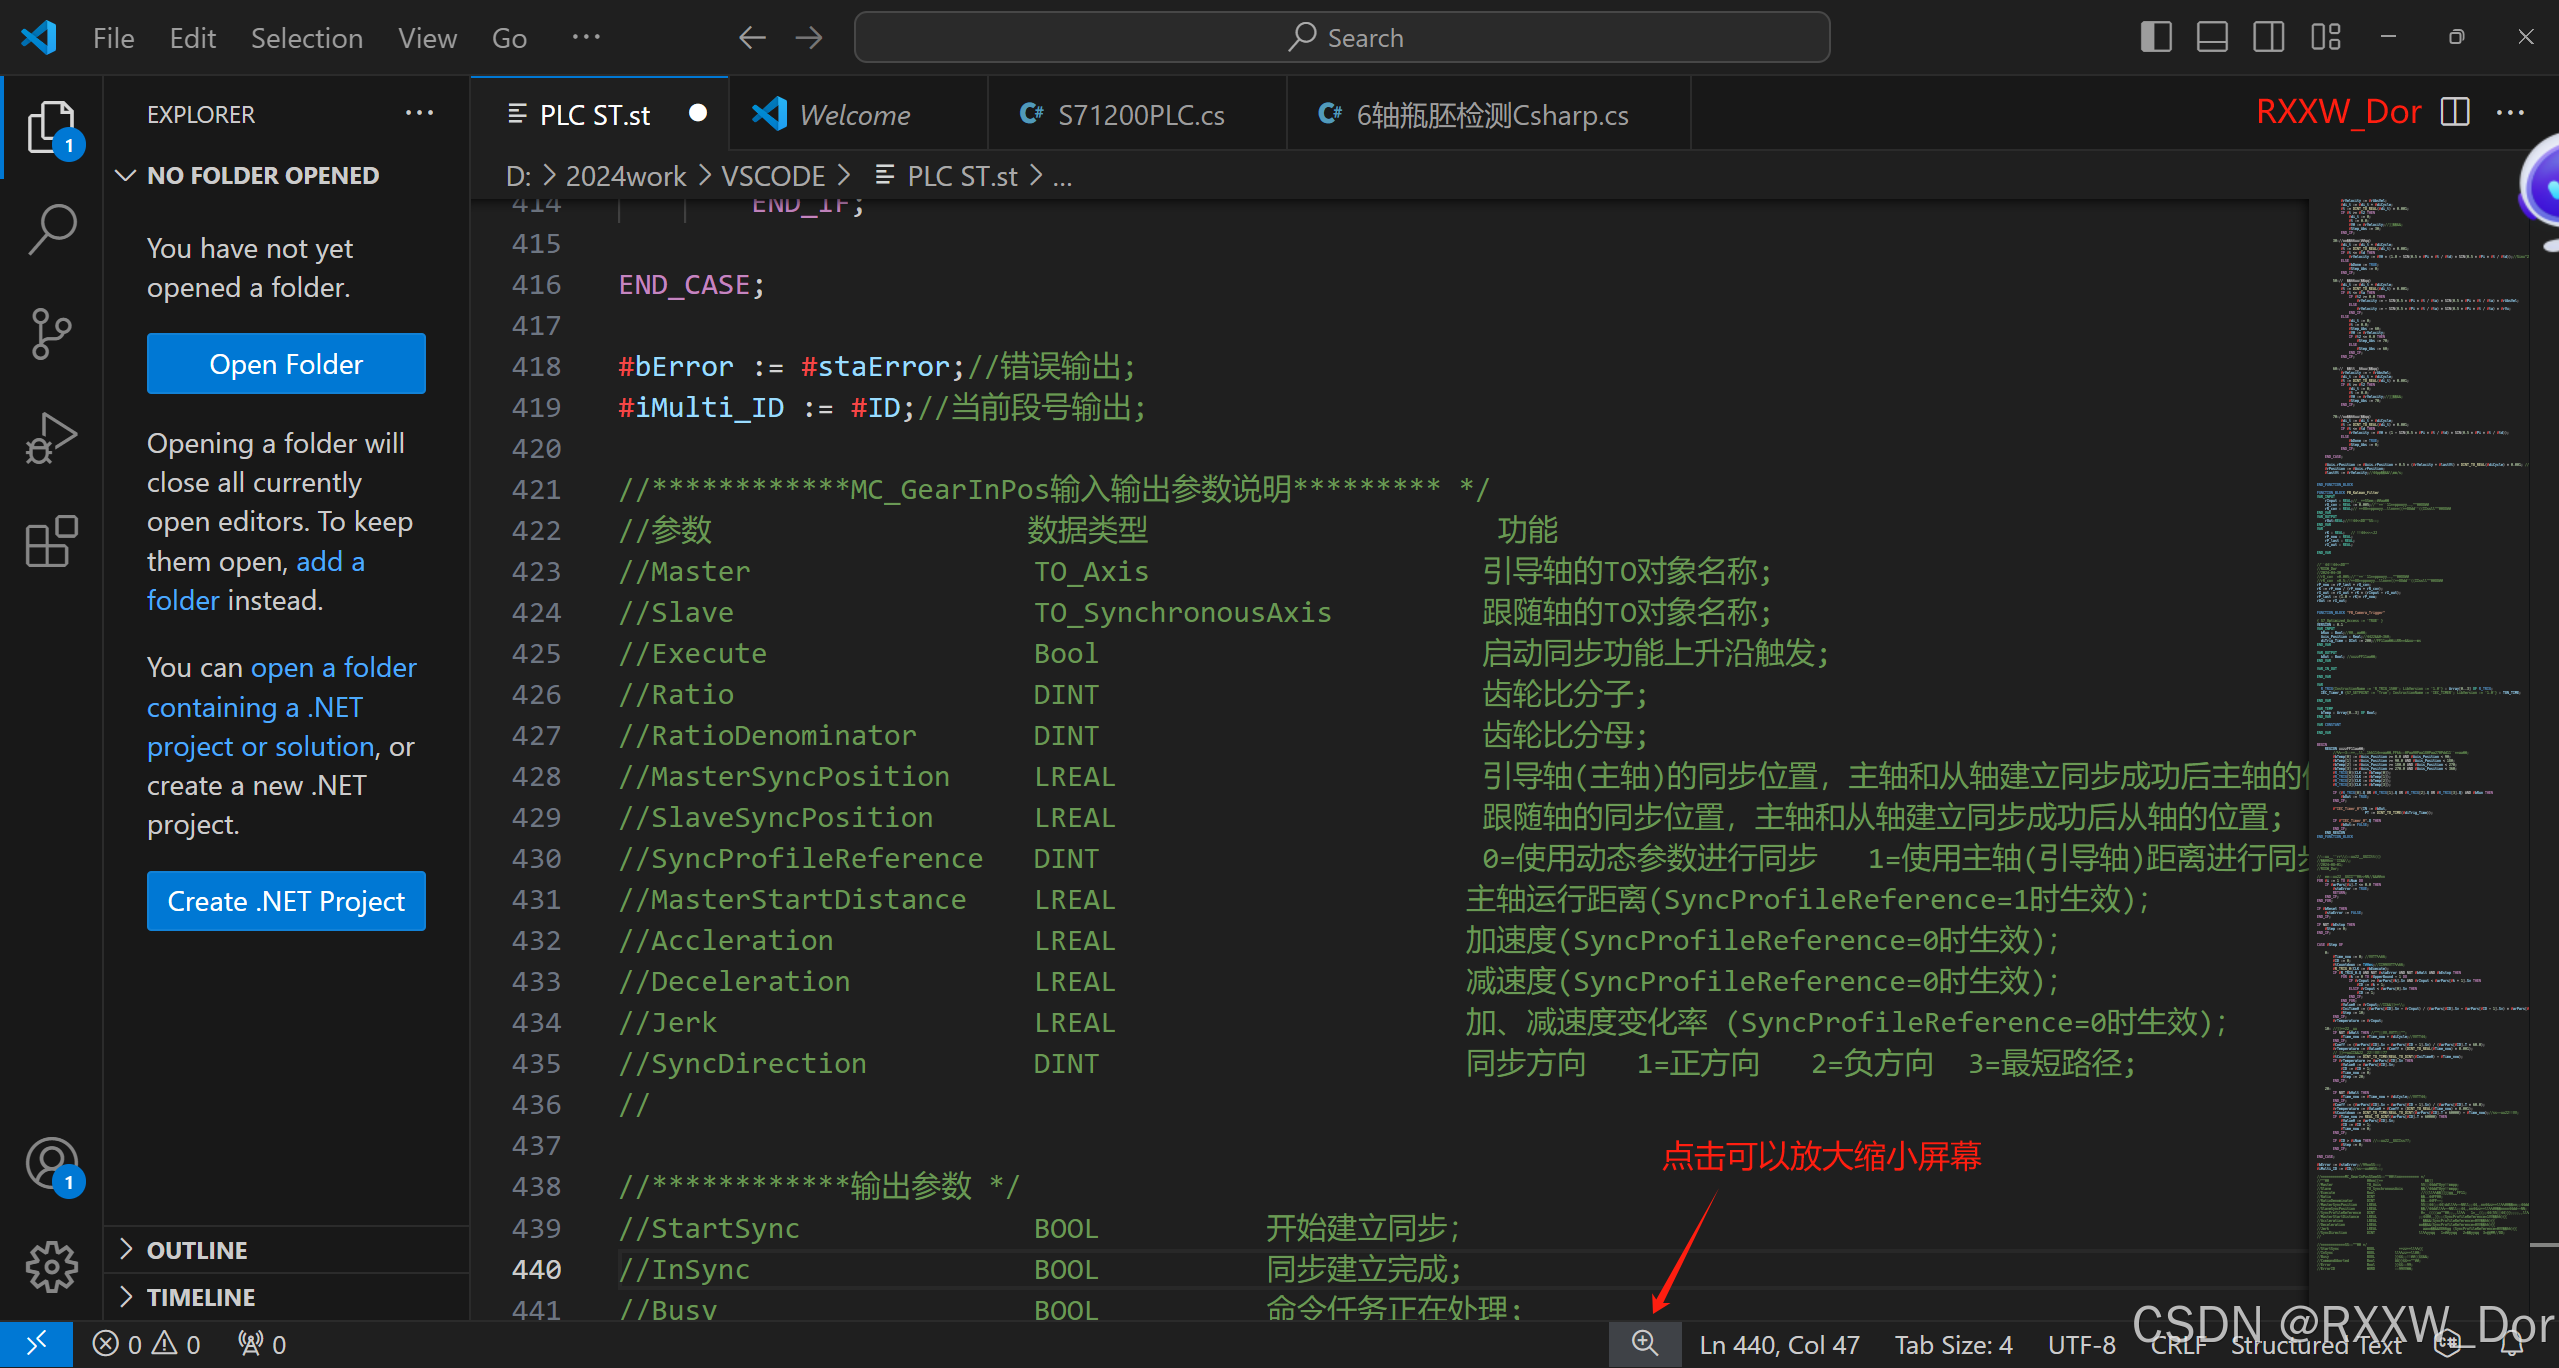Click the split editor right icon
The height and width of the screenshot is (1368, 2559).
click(2455, 112)
